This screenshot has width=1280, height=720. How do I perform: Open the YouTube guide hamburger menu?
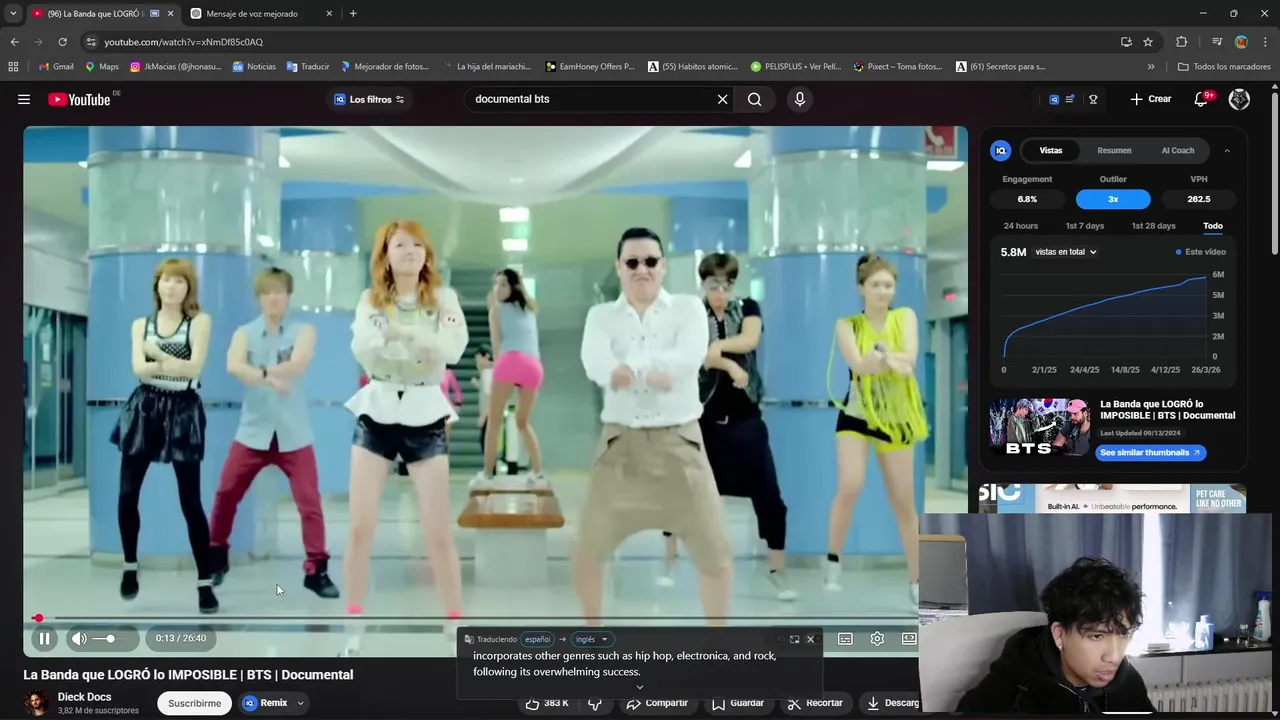tap(24, 99)
